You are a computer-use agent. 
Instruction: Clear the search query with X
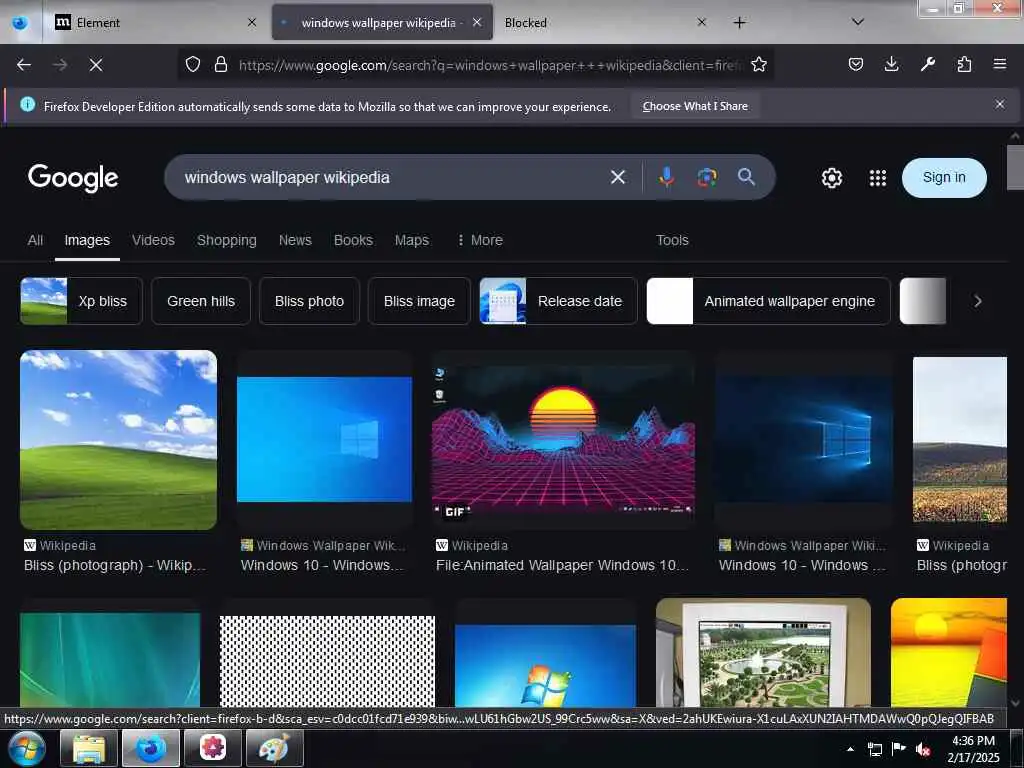618,177
